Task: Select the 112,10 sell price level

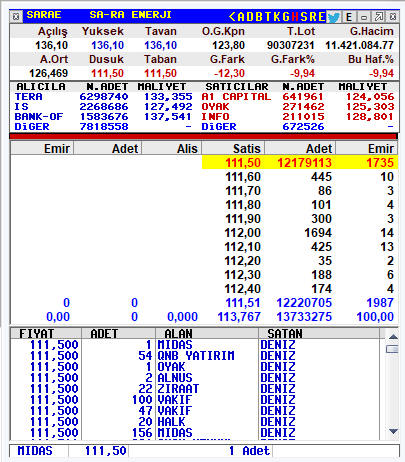Action: tap(243, 247)
